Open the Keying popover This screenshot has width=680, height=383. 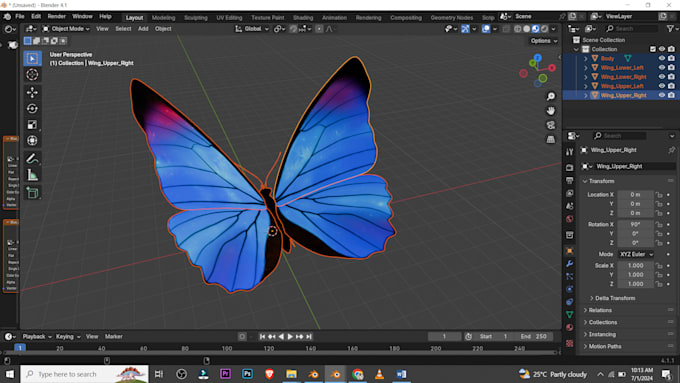(x=68, y=337)
